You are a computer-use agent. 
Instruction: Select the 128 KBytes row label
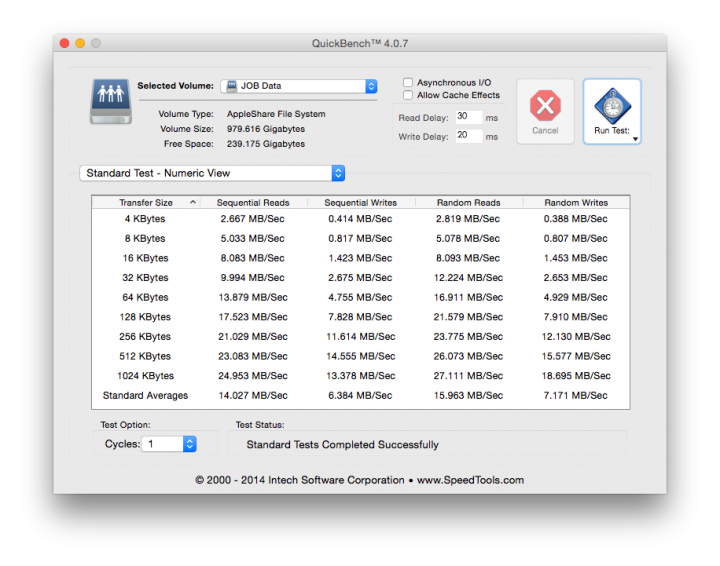click(x=145, y=317)
